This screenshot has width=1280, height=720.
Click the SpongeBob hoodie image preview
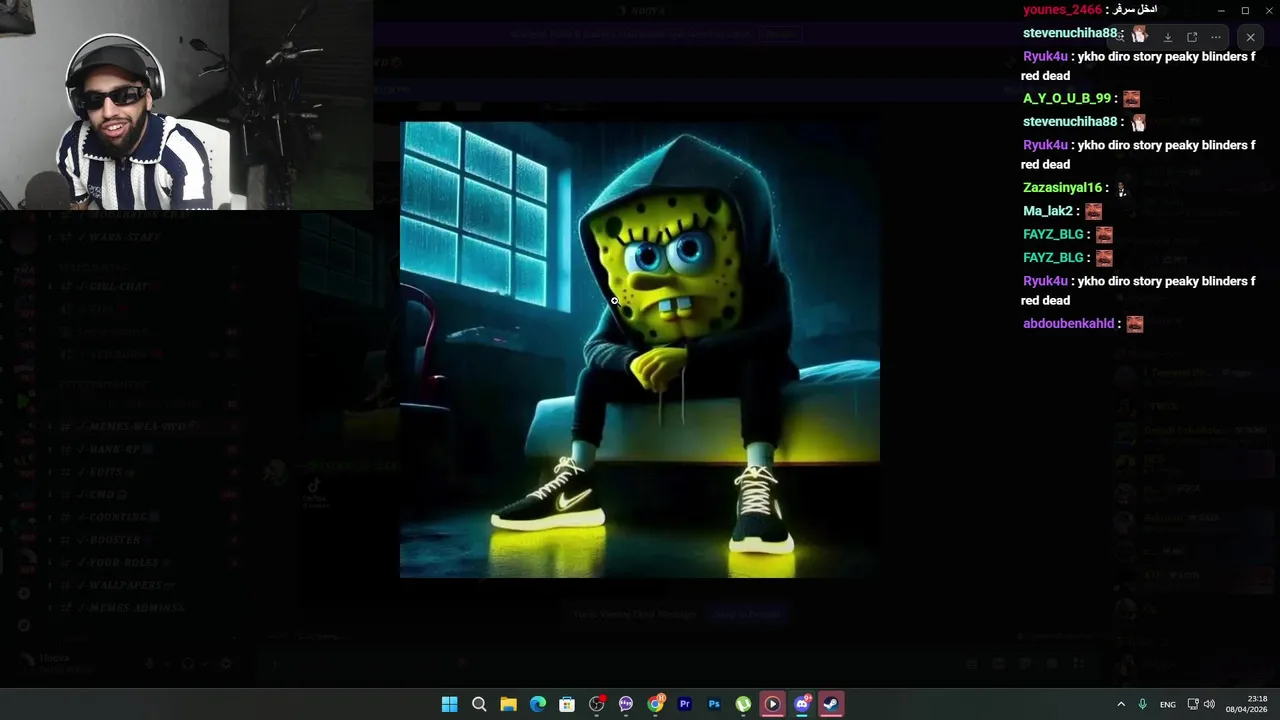(x=640, y=350)
